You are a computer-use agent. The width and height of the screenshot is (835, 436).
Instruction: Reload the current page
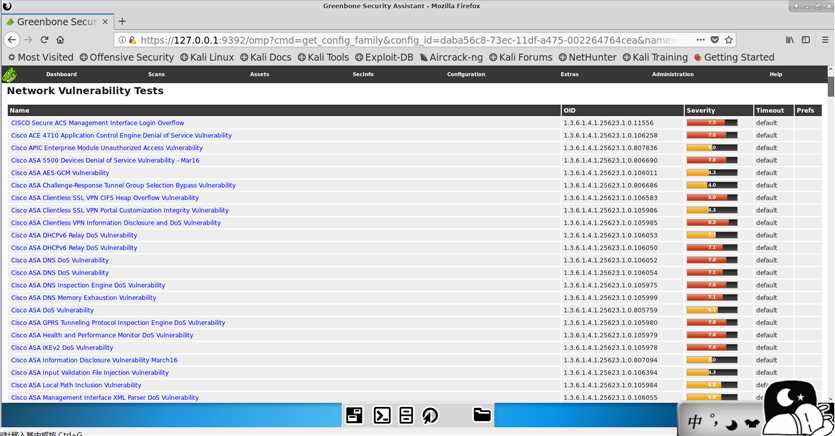[44, 40]
